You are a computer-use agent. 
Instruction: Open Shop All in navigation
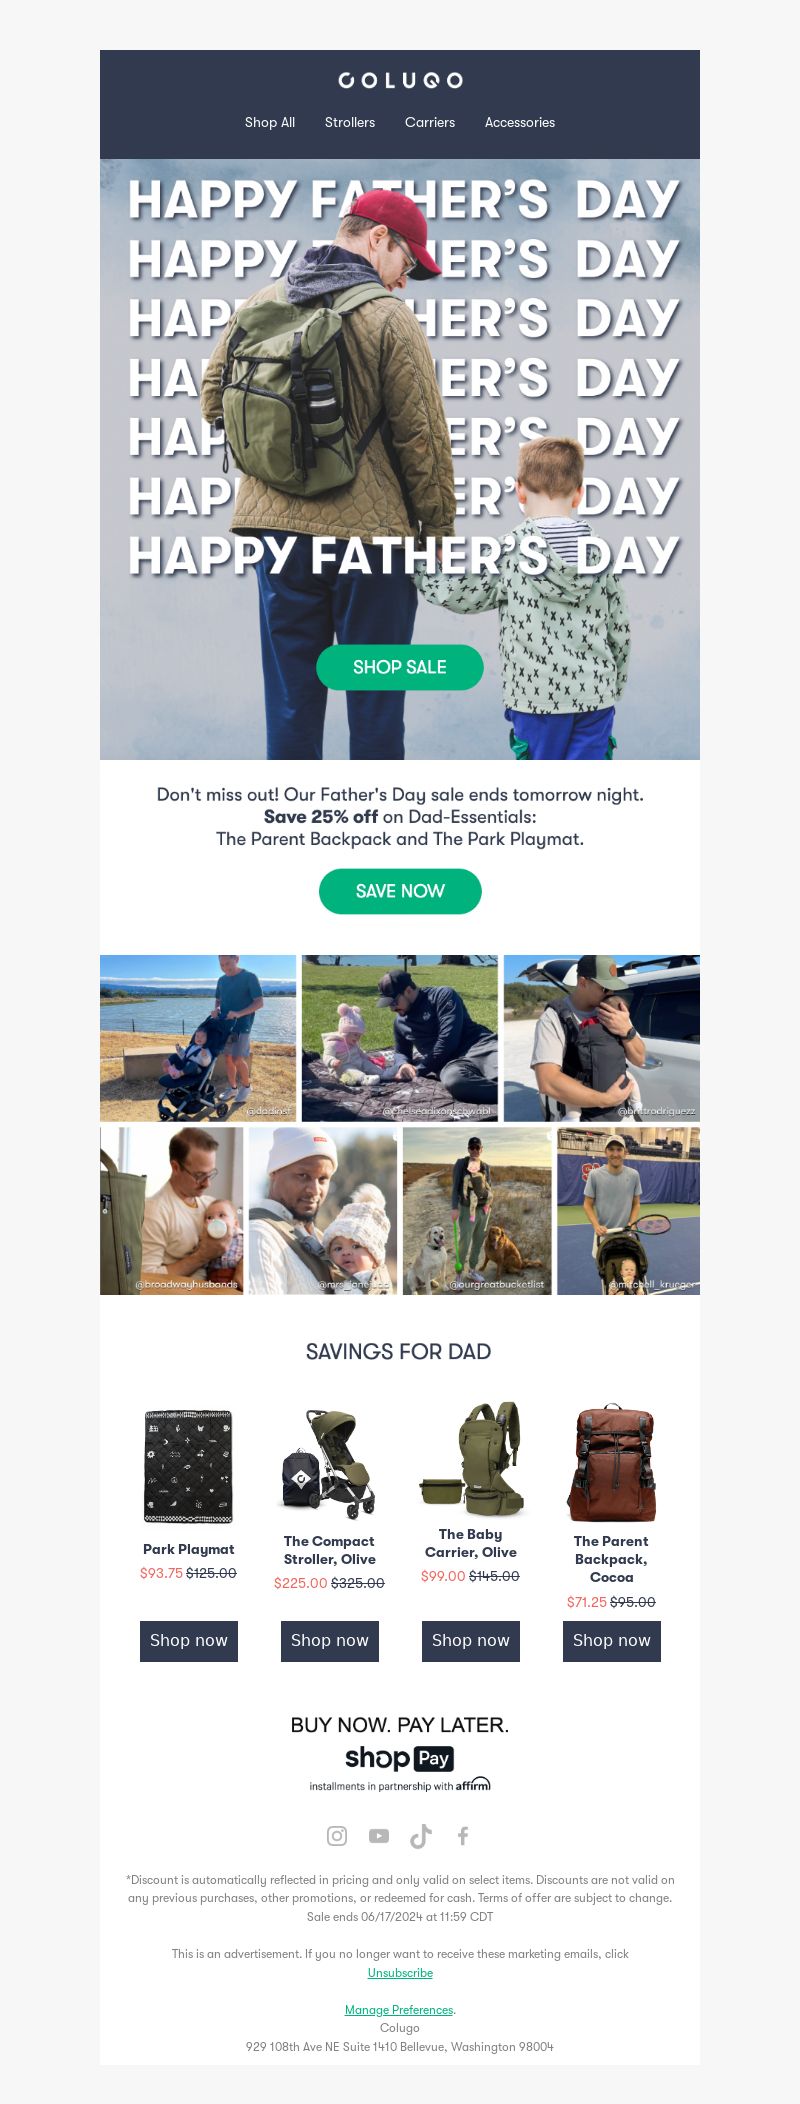coord(270,122)
